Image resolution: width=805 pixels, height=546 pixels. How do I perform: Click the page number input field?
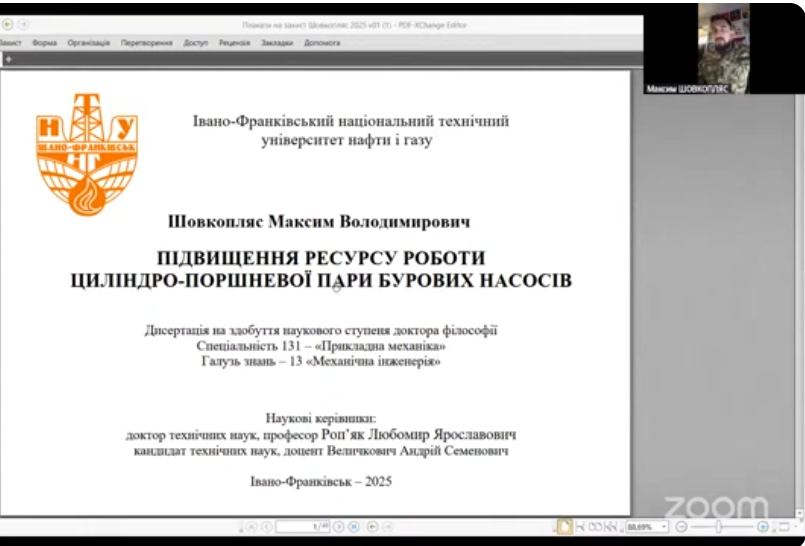(303, 527)
